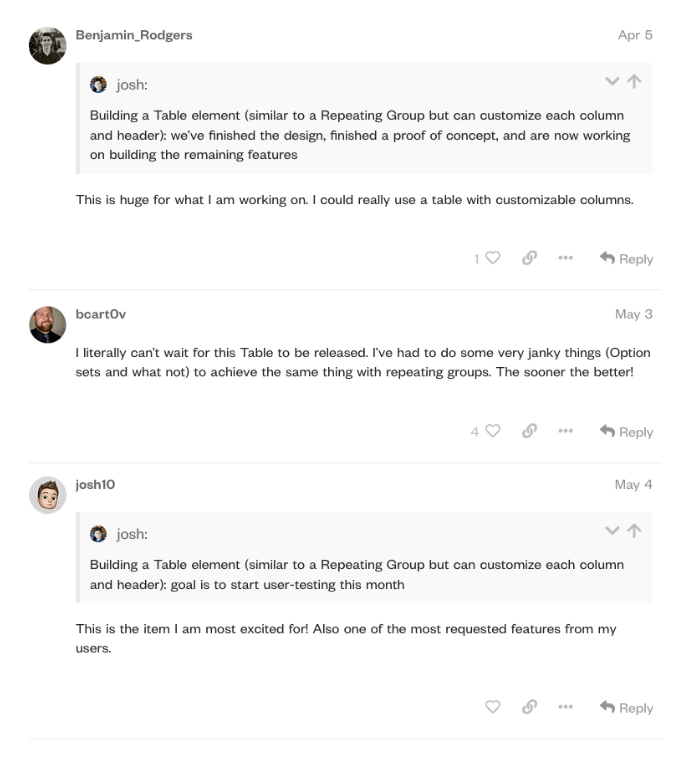Jump to quoted post from josh10's quote
685x764 pixels.
click(x=634, y=531)
